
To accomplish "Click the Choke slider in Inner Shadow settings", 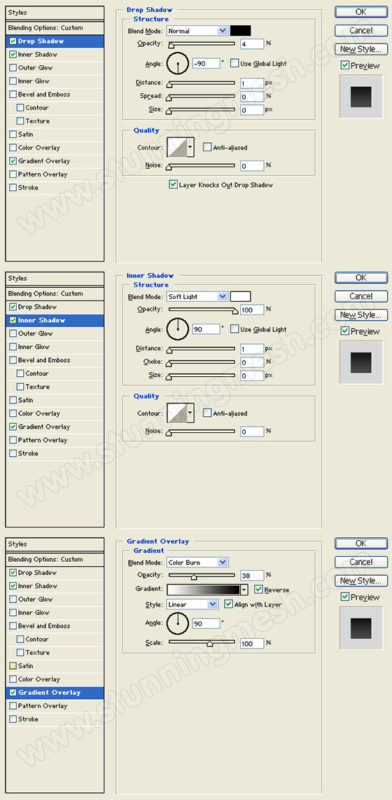I will coord(202,362).
